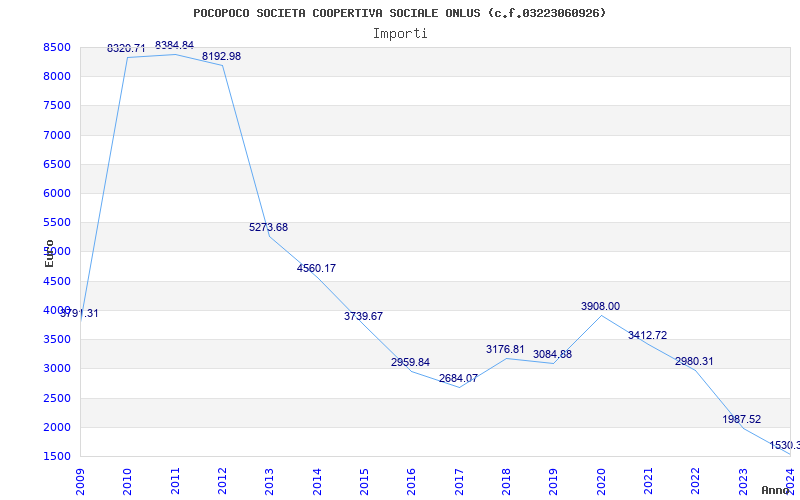Click the 2959.84 data label
Viewport: 800px width, 500px height.
point(410,362)
